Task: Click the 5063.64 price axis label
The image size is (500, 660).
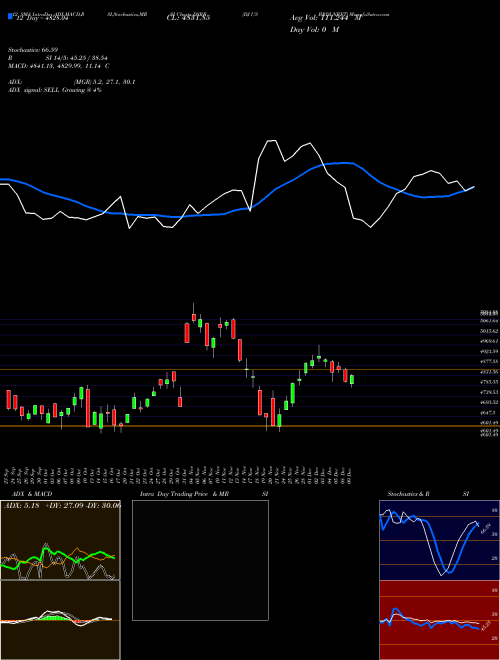Action: [489, 321]
